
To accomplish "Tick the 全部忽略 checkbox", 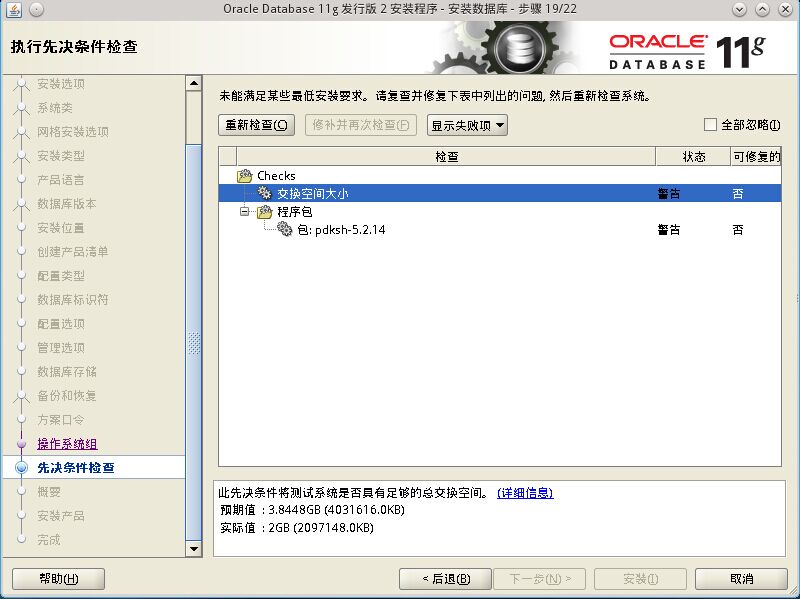I will coord(710,124).
